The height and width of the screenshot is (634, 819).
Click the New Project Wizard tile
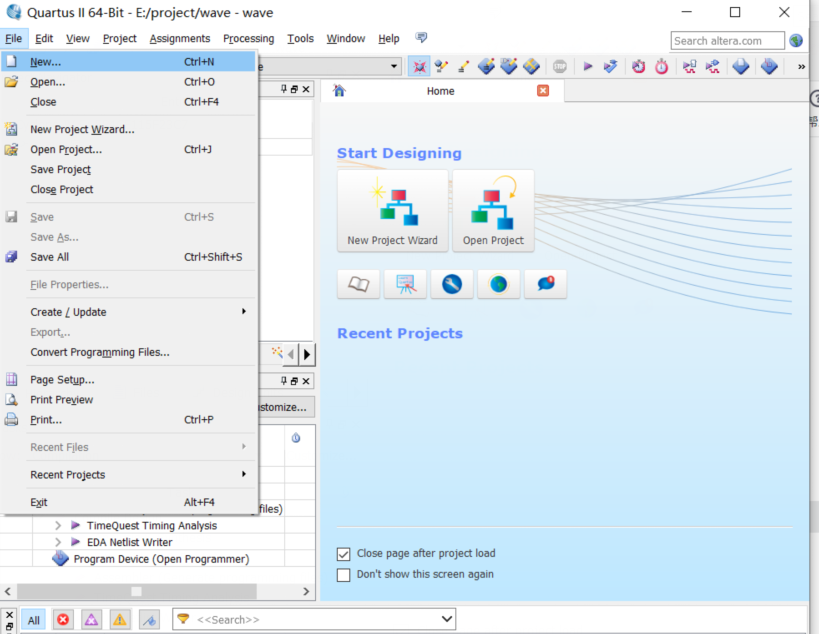click(x=392, y=211)
